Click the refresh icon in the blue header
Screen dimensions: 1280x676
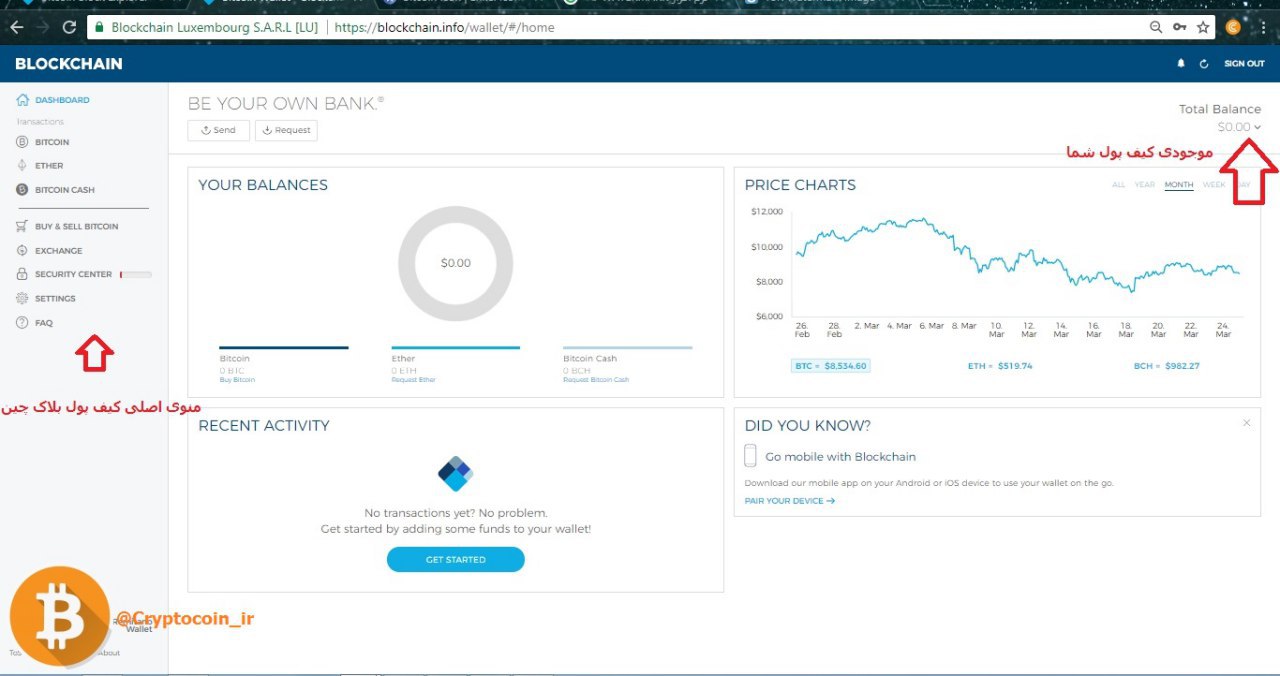coord(1204,64)
